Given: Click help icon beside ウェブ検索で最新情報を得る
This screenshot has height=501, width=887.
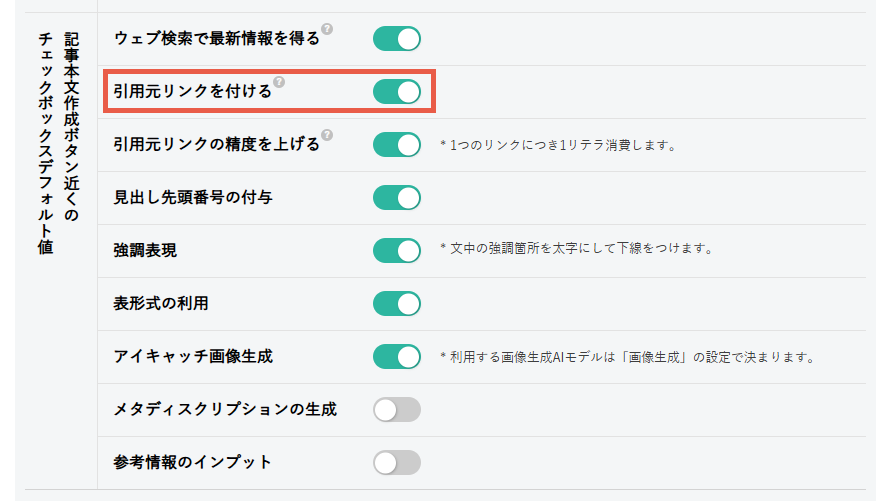Looking at the screenshot, I should point(327,29).
